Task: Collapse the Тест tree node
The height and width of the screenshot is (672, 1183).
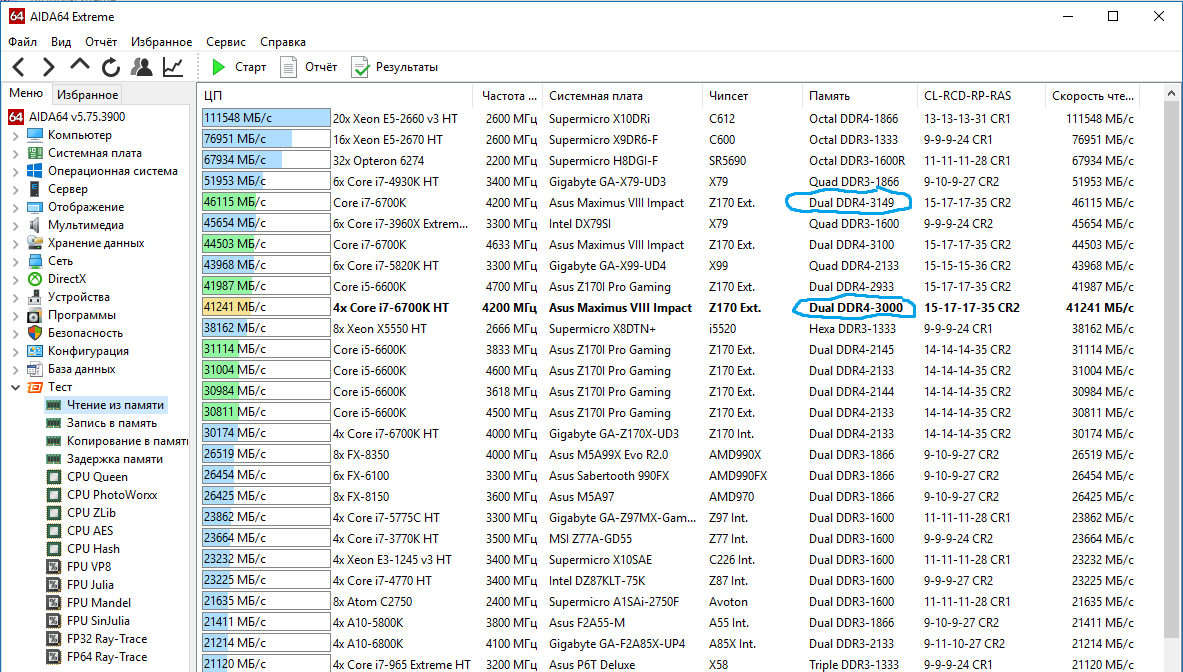Action: point(16,387)
